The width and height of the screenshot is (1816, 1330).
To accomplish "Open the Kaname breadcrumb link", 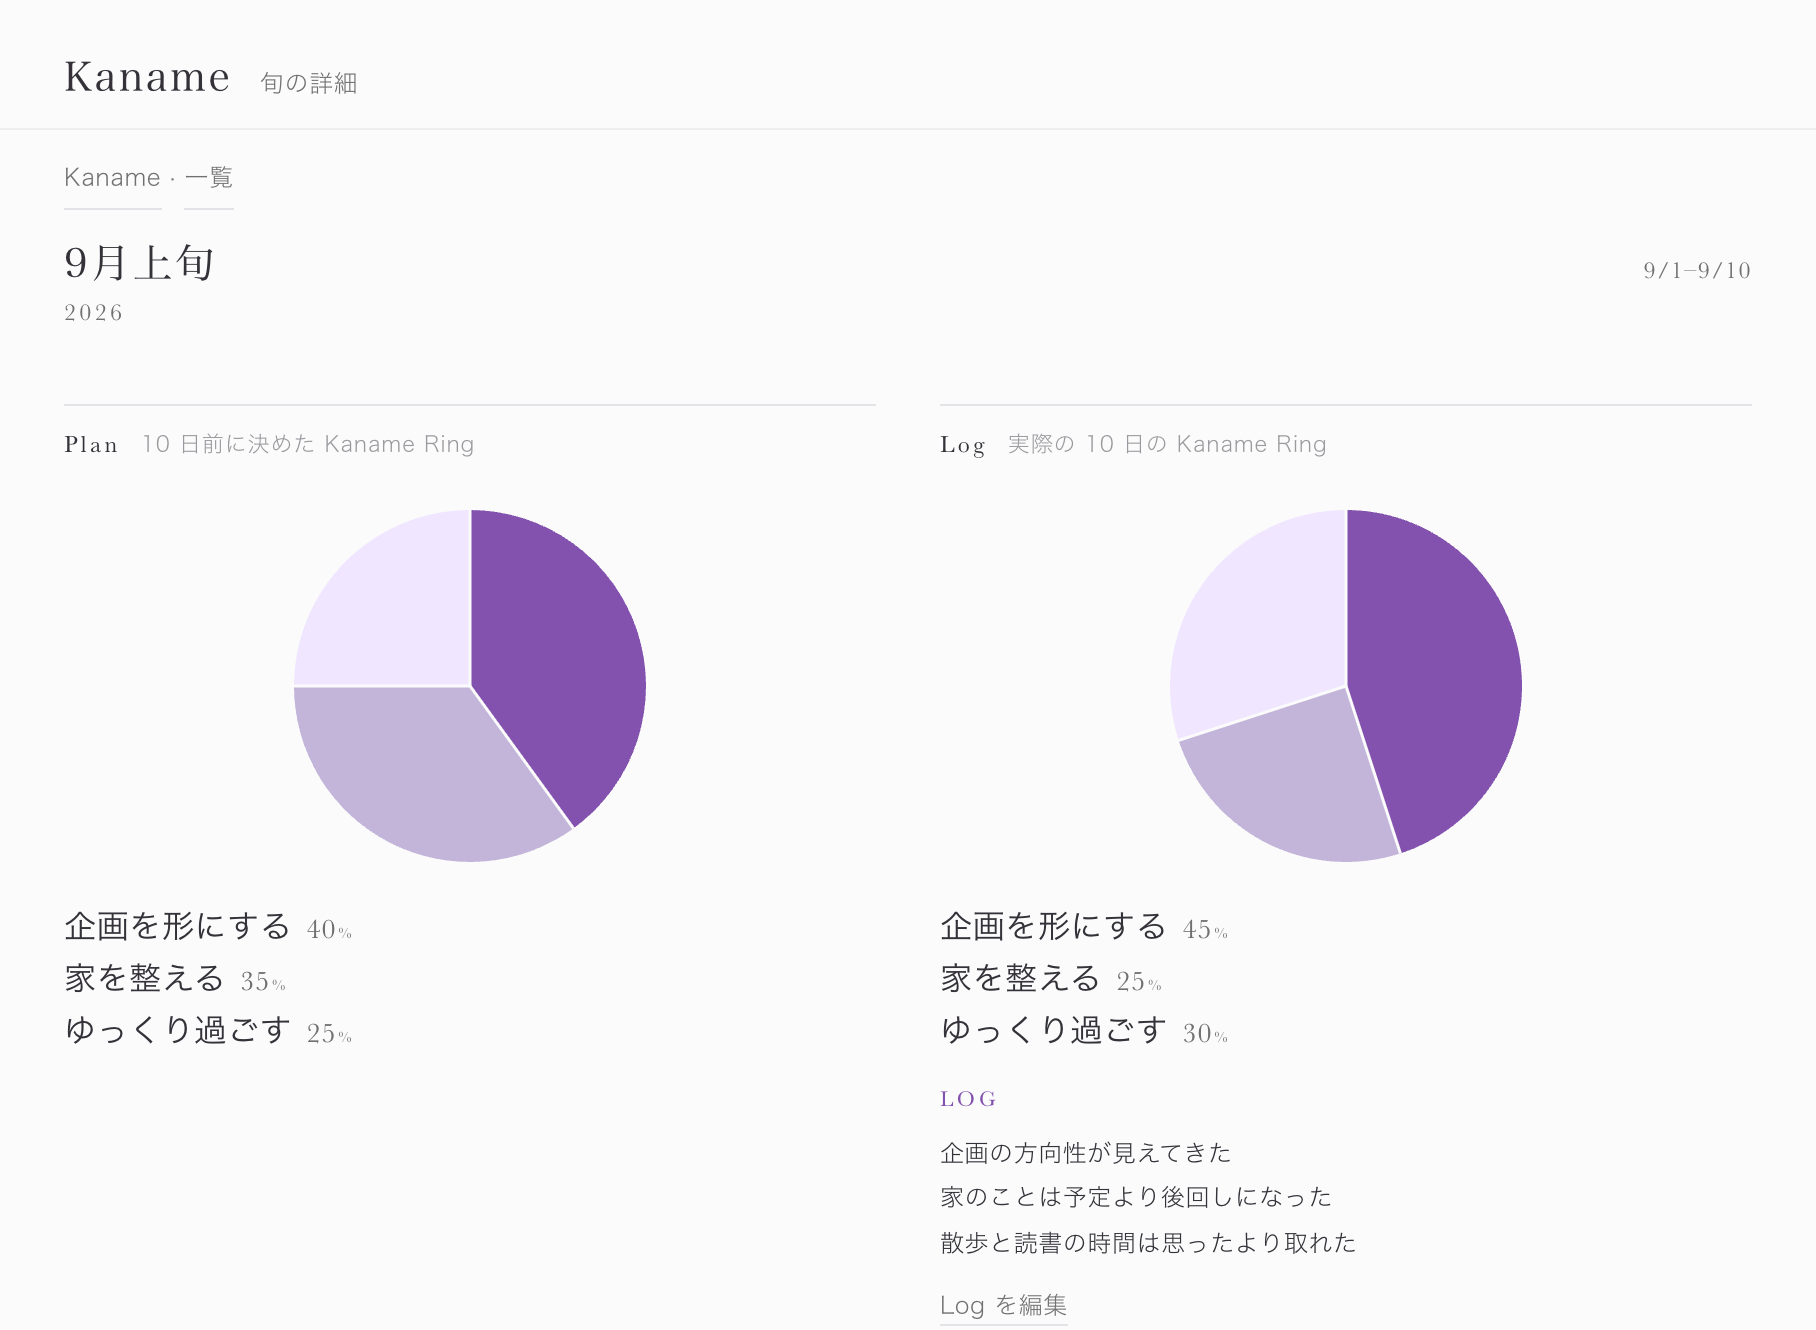I will pyautogui.click(x=112, y=178).
